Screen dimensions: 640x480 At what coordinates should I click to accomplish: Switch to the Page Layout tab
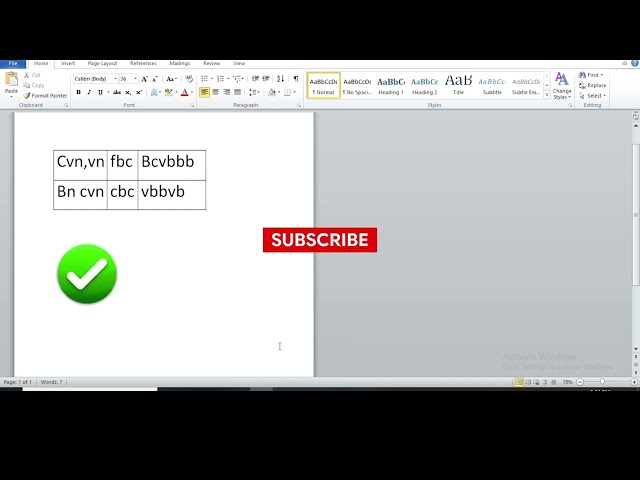[102, 64]
